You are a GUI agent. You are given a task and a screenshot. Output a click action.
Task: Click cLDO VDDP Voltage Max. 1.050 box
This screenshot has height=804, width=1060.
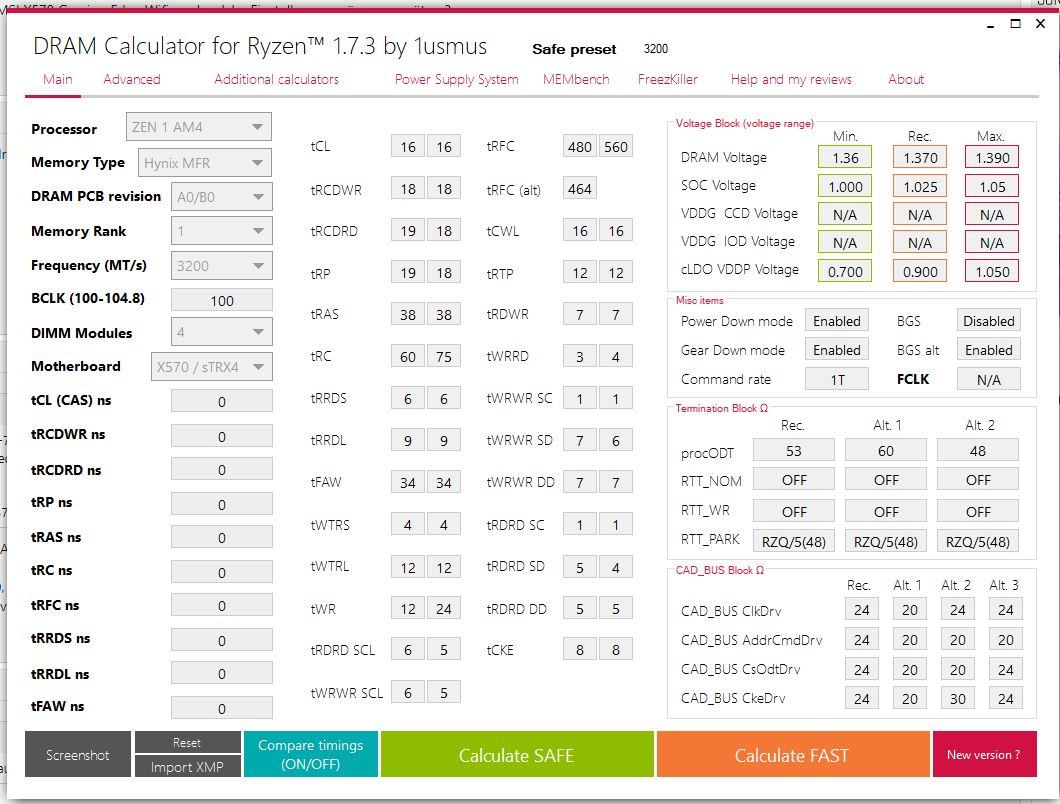click(992, 271)
